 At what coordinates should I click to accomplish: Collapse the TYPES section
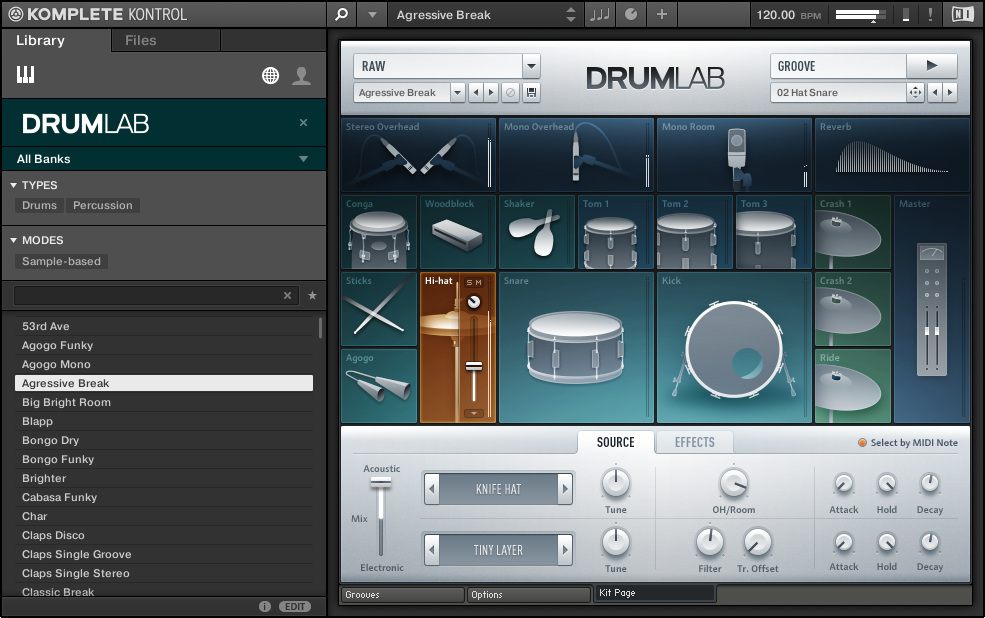pos(13,185)
